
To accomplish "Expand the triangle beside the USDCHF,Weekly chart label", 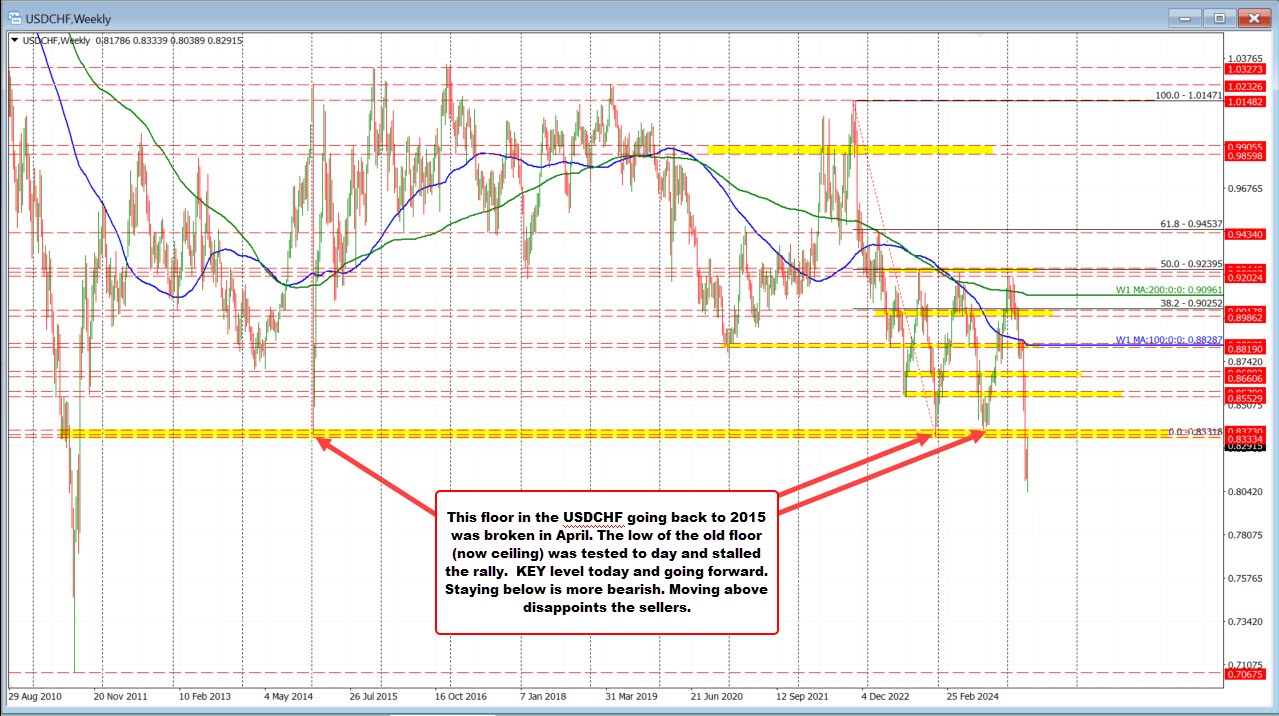I will click(x=13, y=40).
